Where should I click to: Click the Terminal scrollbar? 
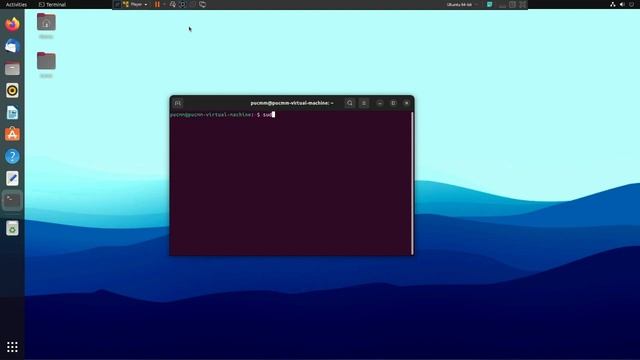[x=412, y=183]
